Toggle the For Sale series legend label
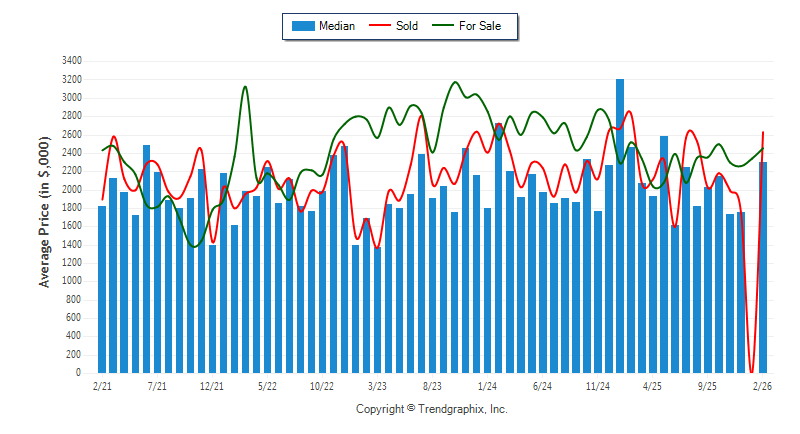This screenshot has height=434, width=800. pyautogui.click(x=481, y=26)
